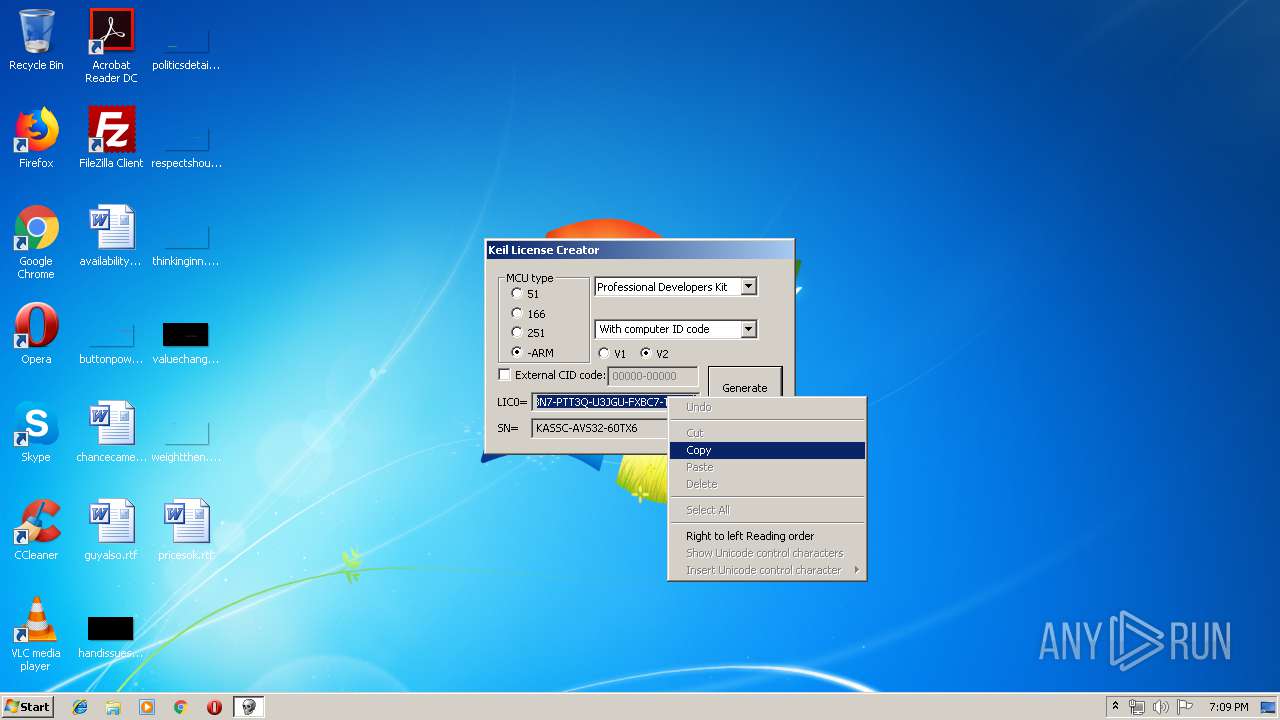The width and height of the screenshot is (1280, 720).
Task: Open Google Chrome desktop shortcut
Action: pos(36,242)
